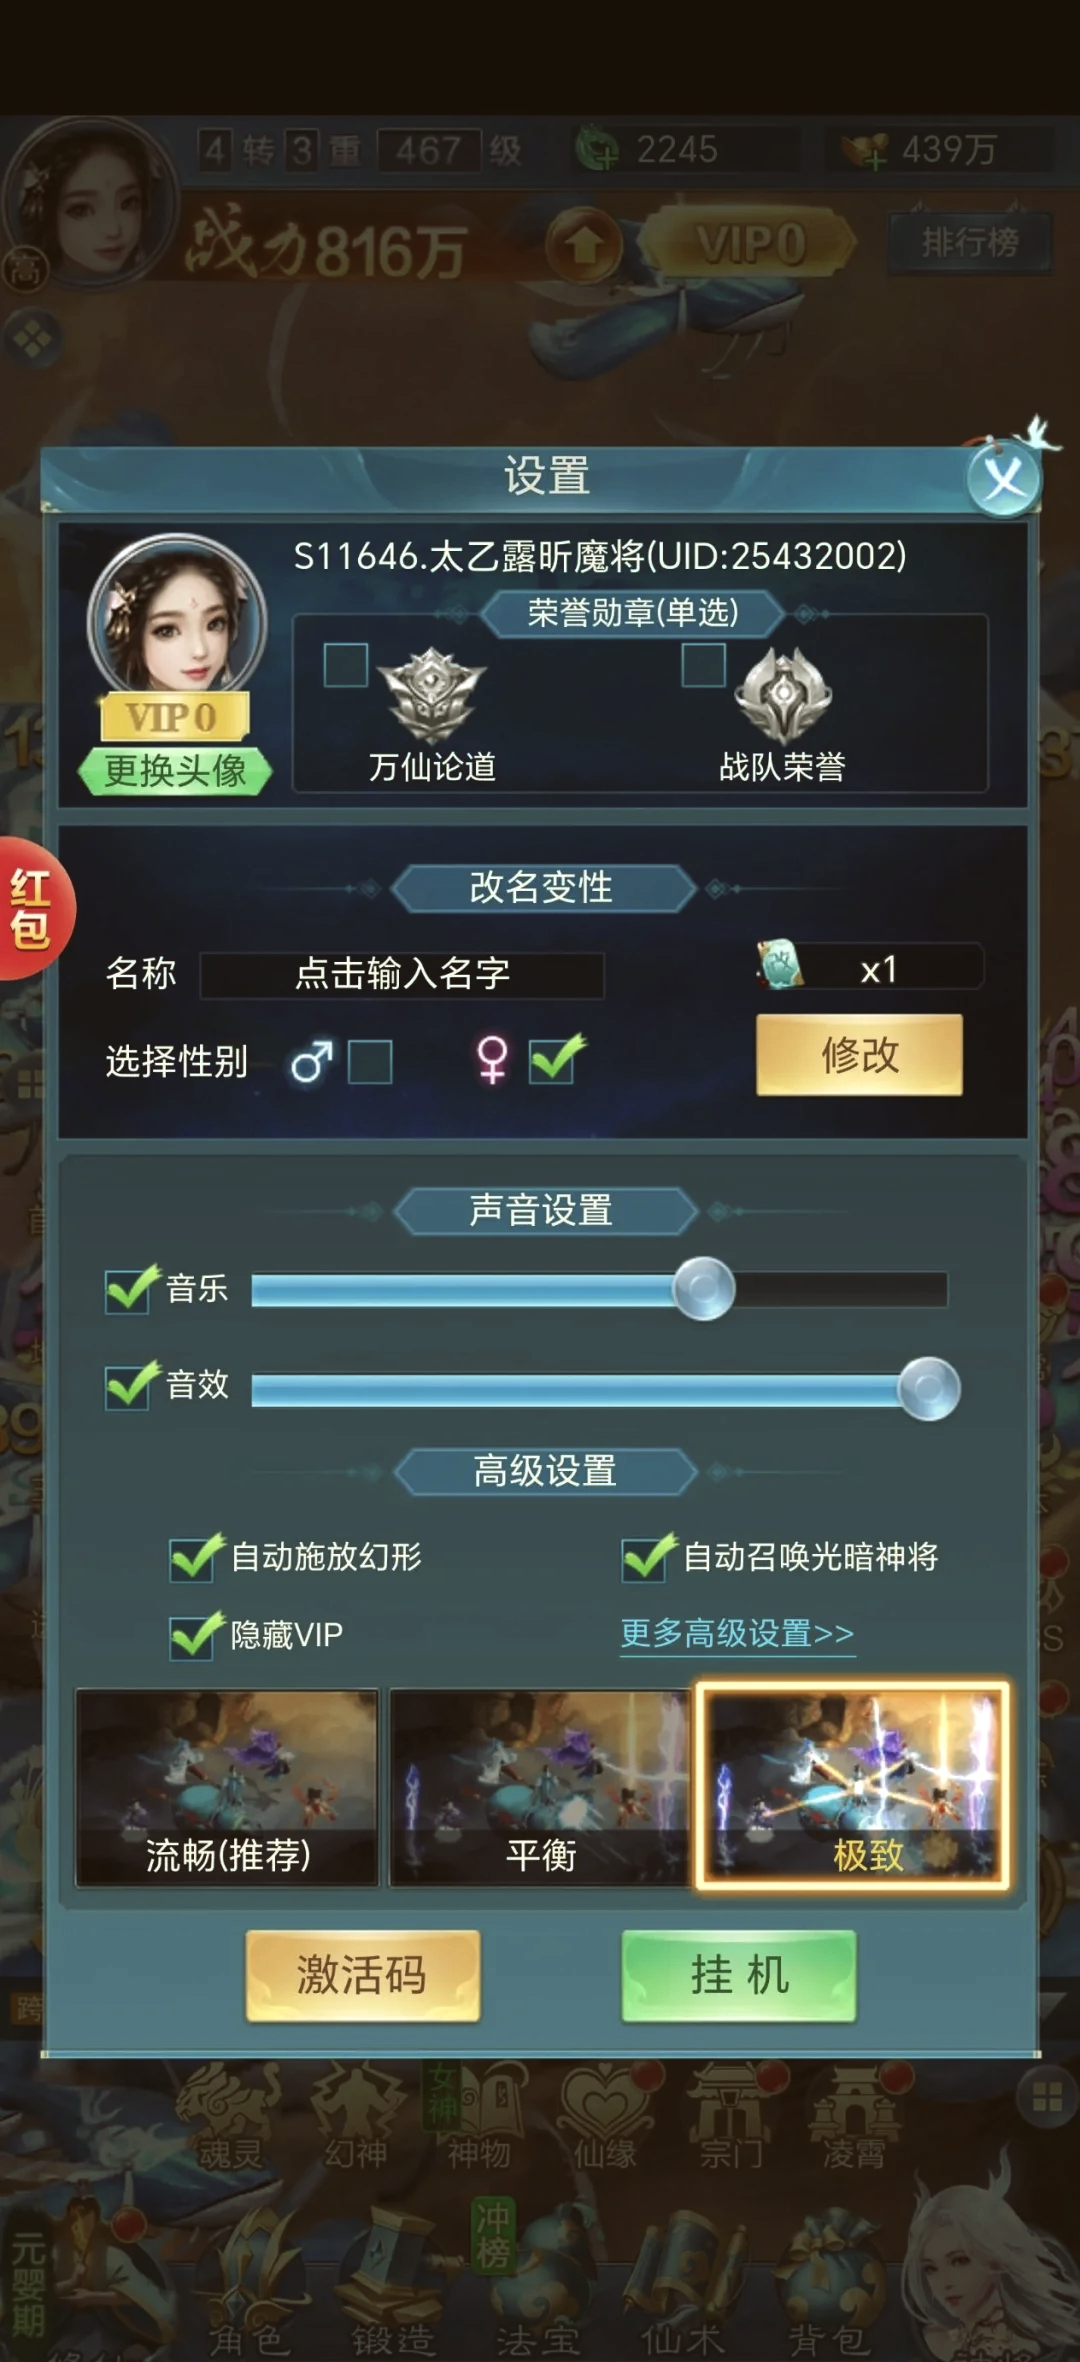The height and width of the screenshot is (2362, 1080).
Task: Click the 点击输入名字 name field
Action: click(x=402, y=974)
